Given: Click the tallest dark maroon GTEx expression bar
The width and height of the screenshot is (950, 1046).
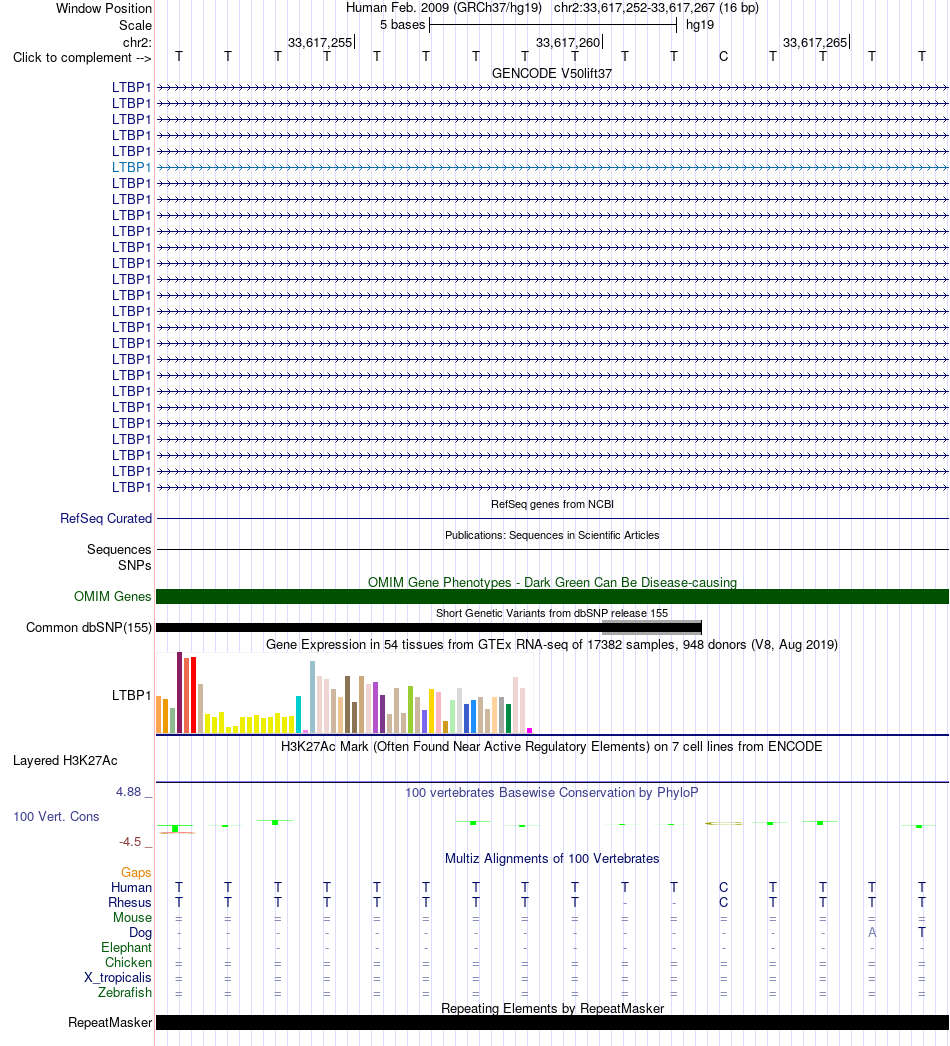Looking at the screenshot, I should 179,692.
